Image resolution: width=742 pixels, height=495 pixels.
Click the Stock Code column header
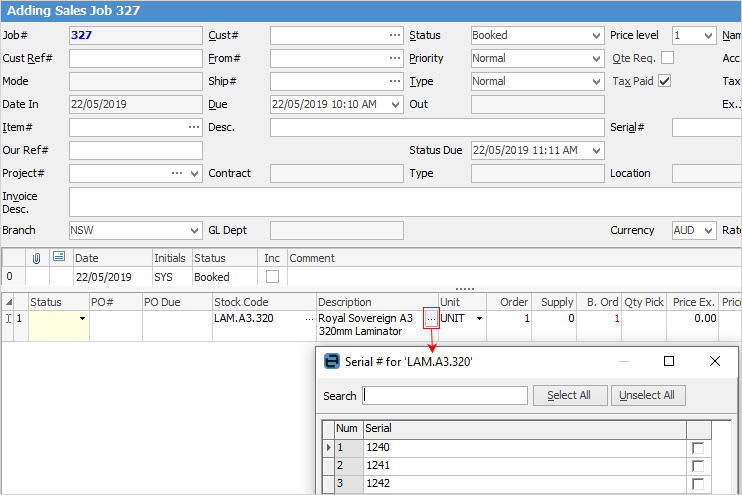pos(263,302)
